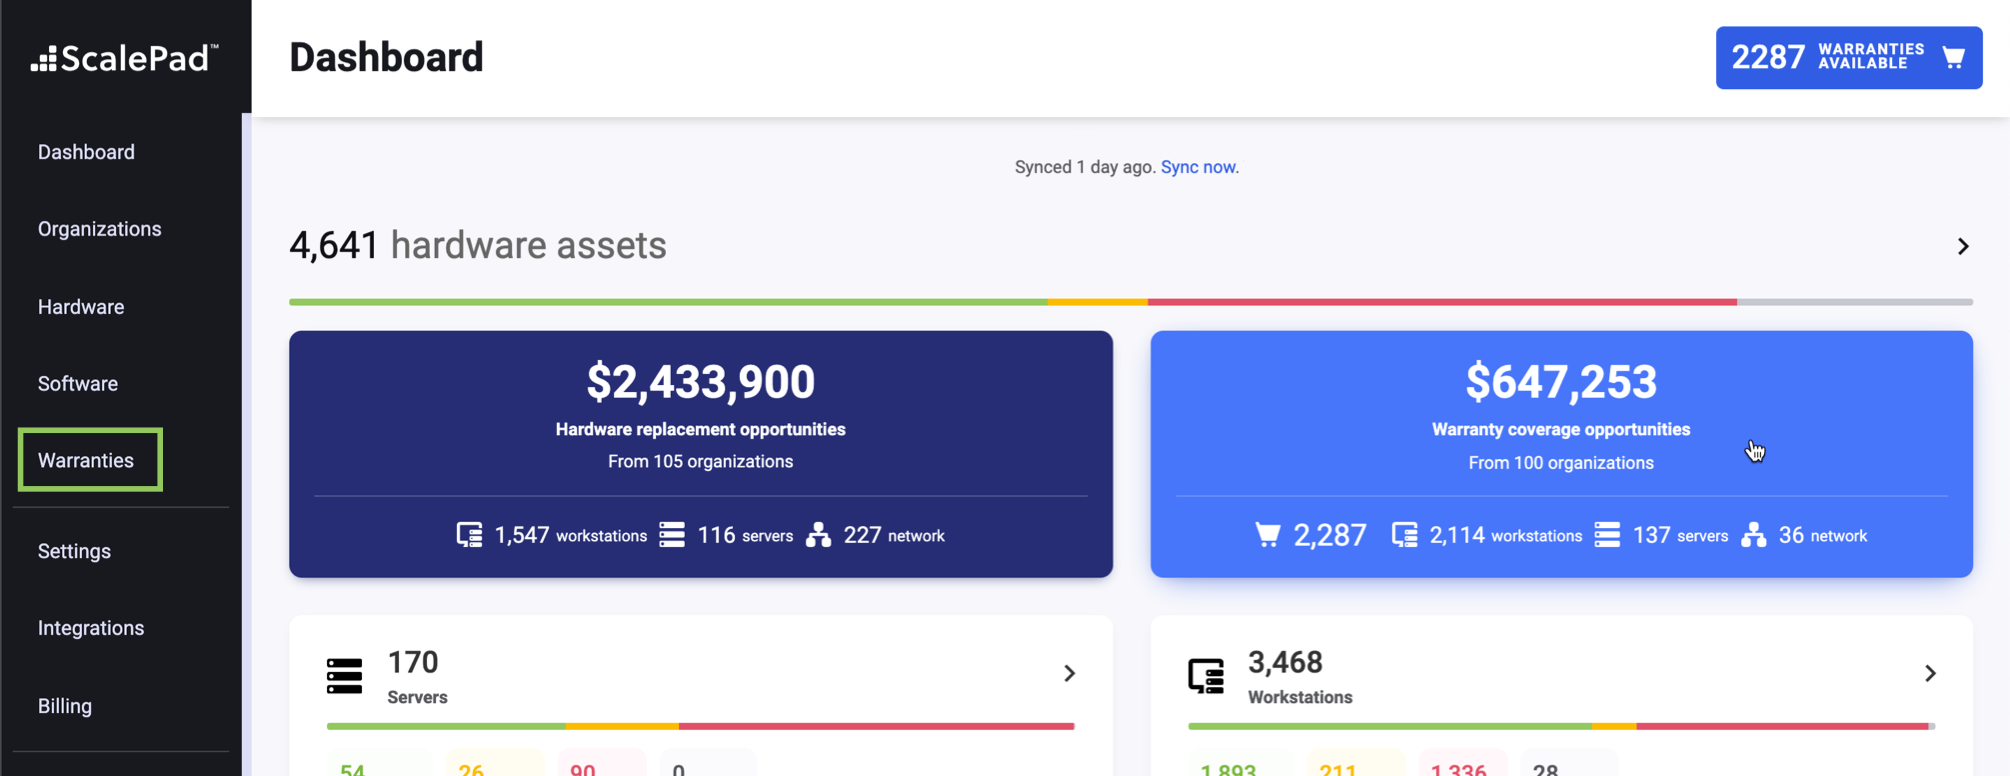
Task: Click workstation icon beside 2,114 workstations
Action: click(x=1404, y=535)
